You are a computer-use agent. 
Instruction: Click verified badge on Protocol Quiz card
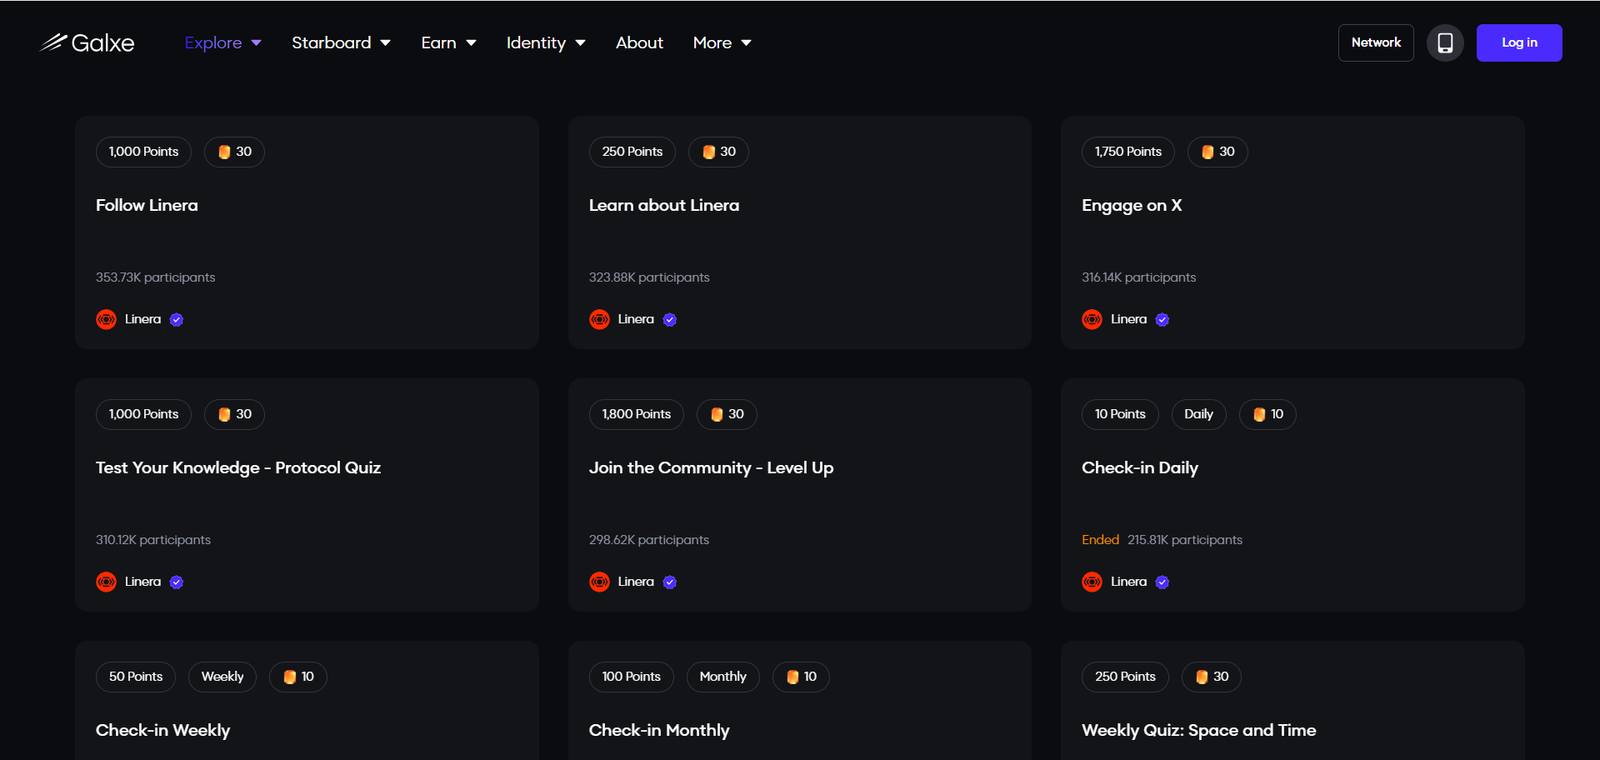177,582
